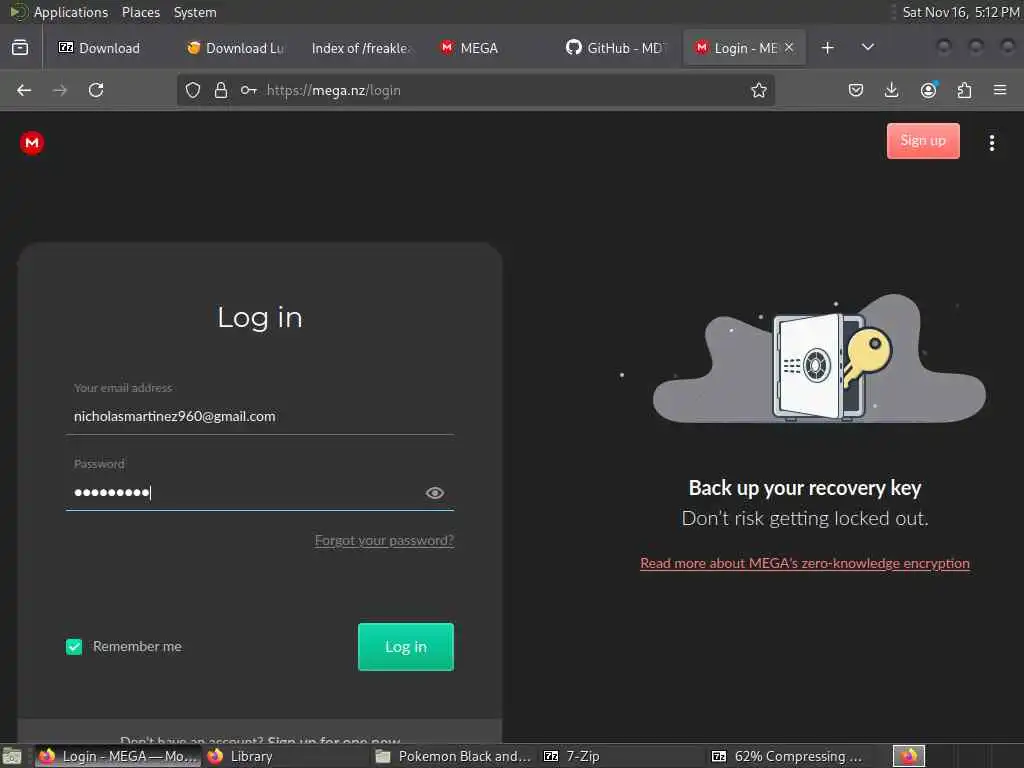Open the MEGA page options menu

pyautogui.click(x=991, y=142)
